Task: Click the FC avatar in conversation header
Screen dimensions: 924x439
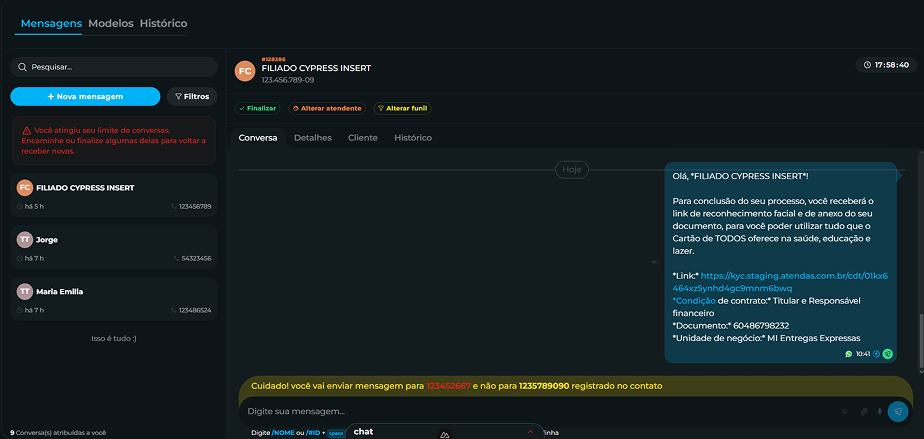Action: pyautogui.click(x=245, y=71)
